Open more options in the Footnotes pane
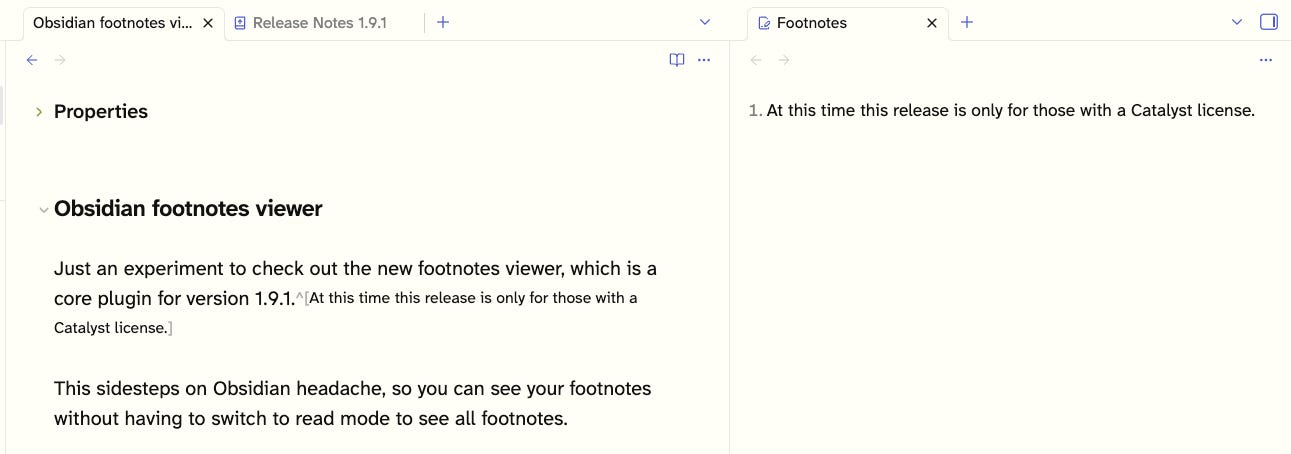The height and width of the screenshot is (454, 1291). tap(1266, 60)
